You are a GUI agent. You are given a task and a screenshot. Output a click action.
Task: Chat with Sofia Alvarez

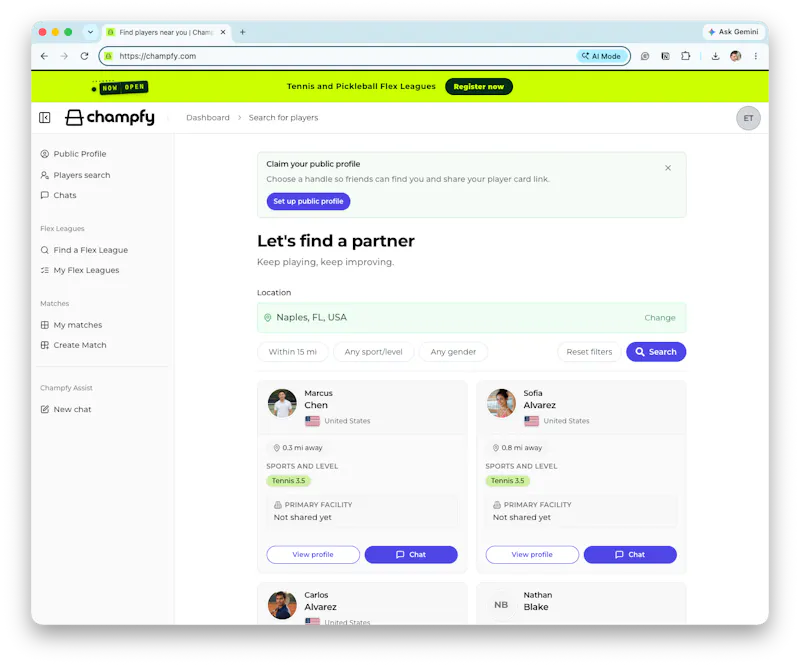click(x=630, y=555)
